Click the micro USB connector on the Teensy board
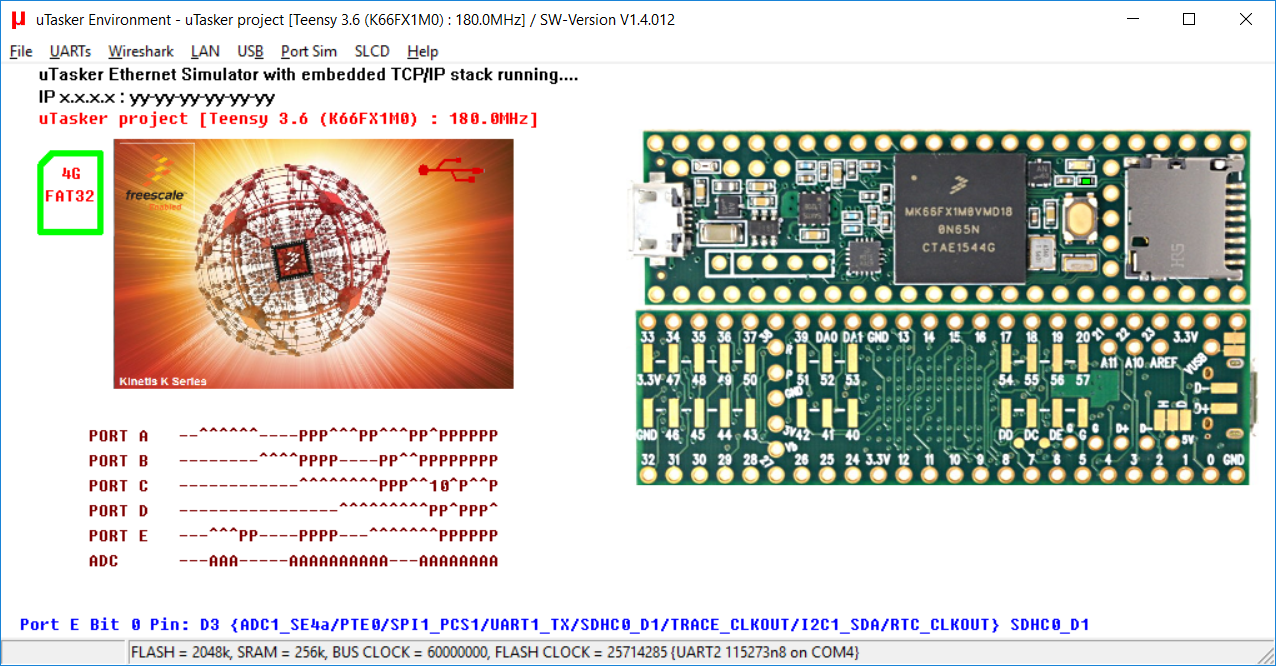Screen dimensions: 1276x666 coord(654,219)
